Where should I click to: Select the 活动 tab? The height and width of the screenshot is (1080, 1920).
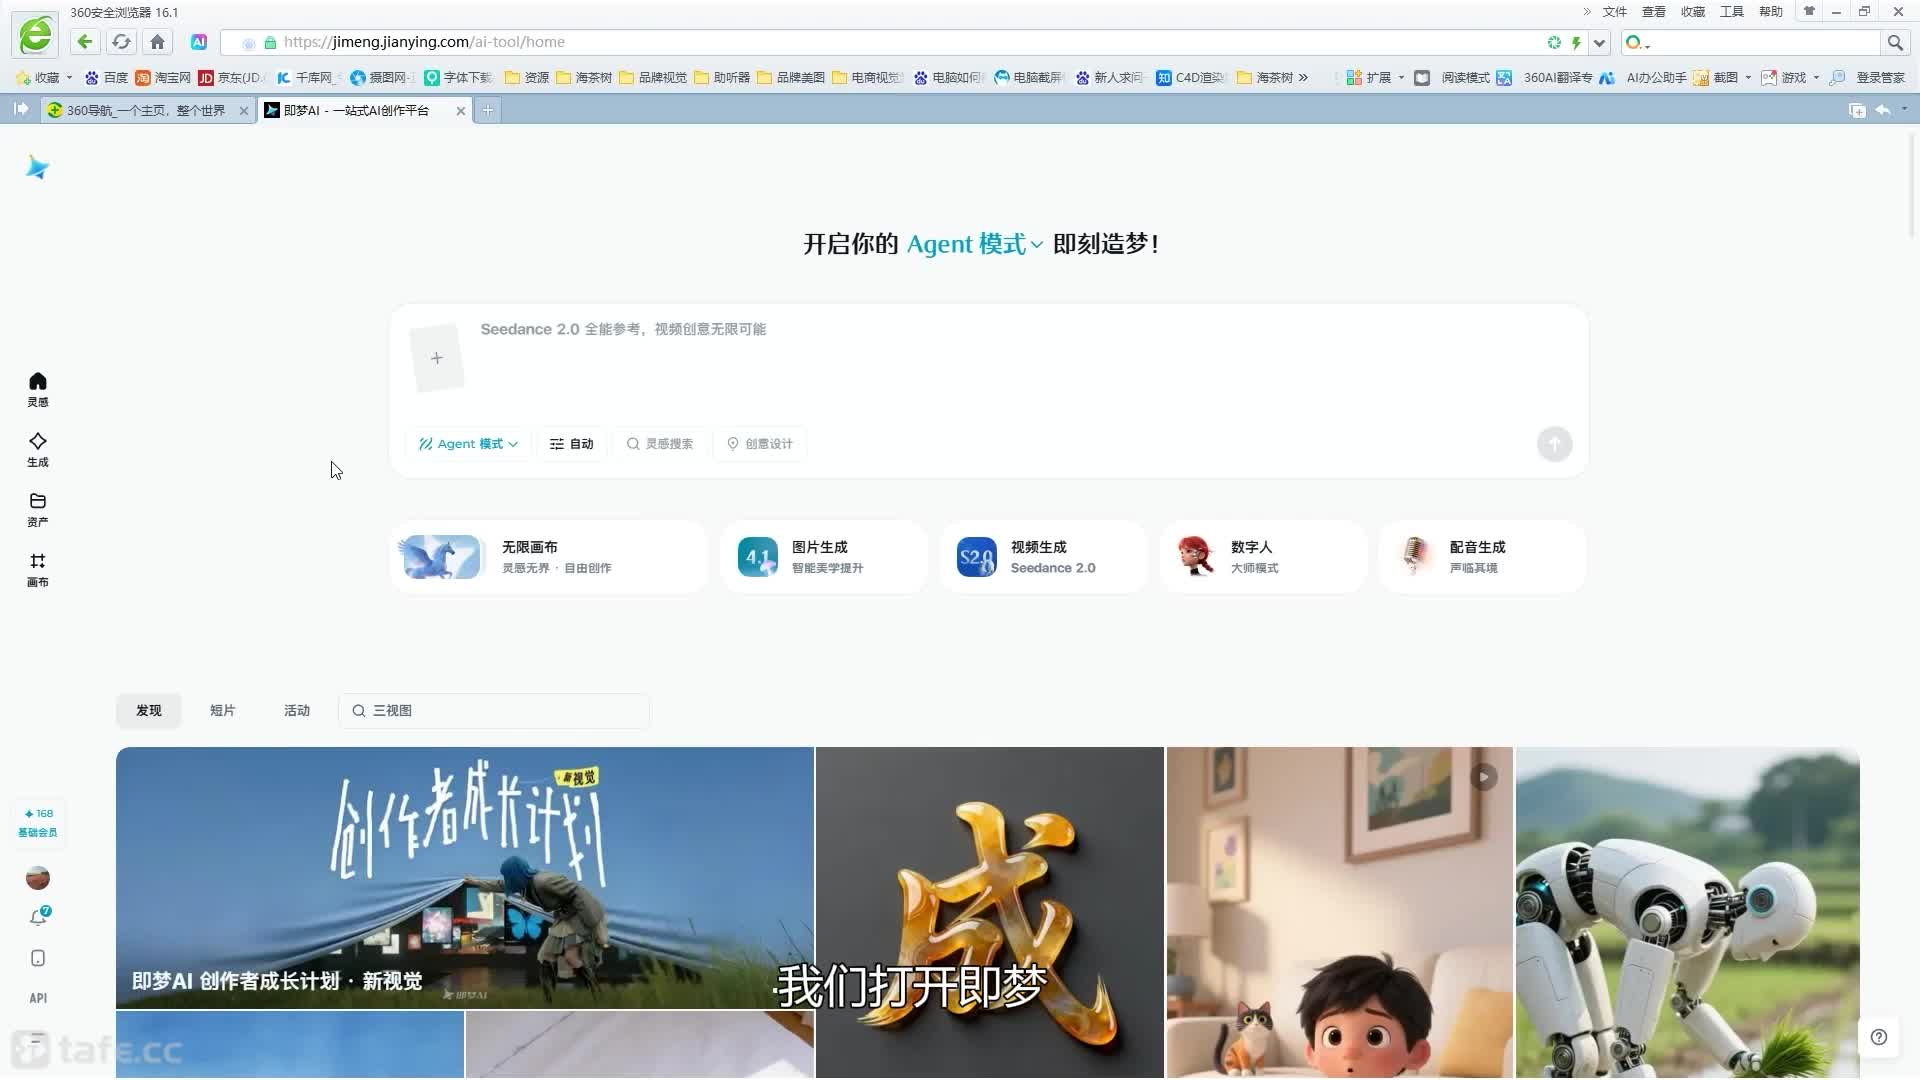[297, 710]
